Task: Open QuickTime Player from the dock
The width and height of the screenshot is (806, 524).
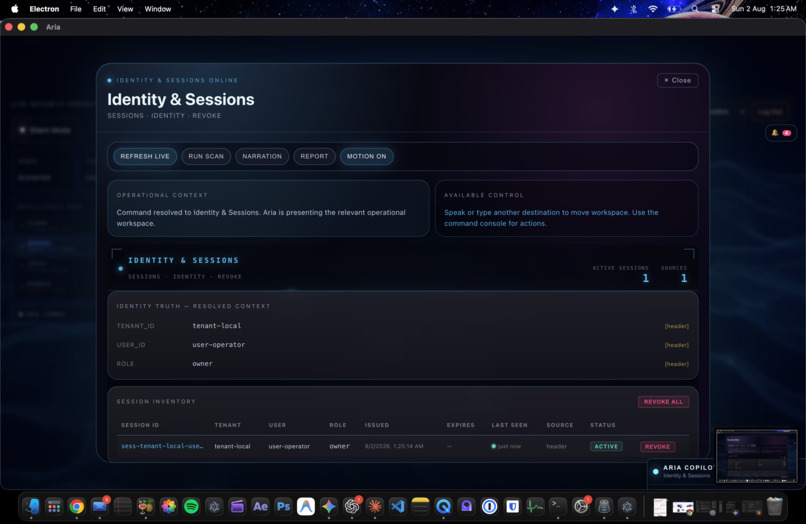Action: (x=443, y=507)
